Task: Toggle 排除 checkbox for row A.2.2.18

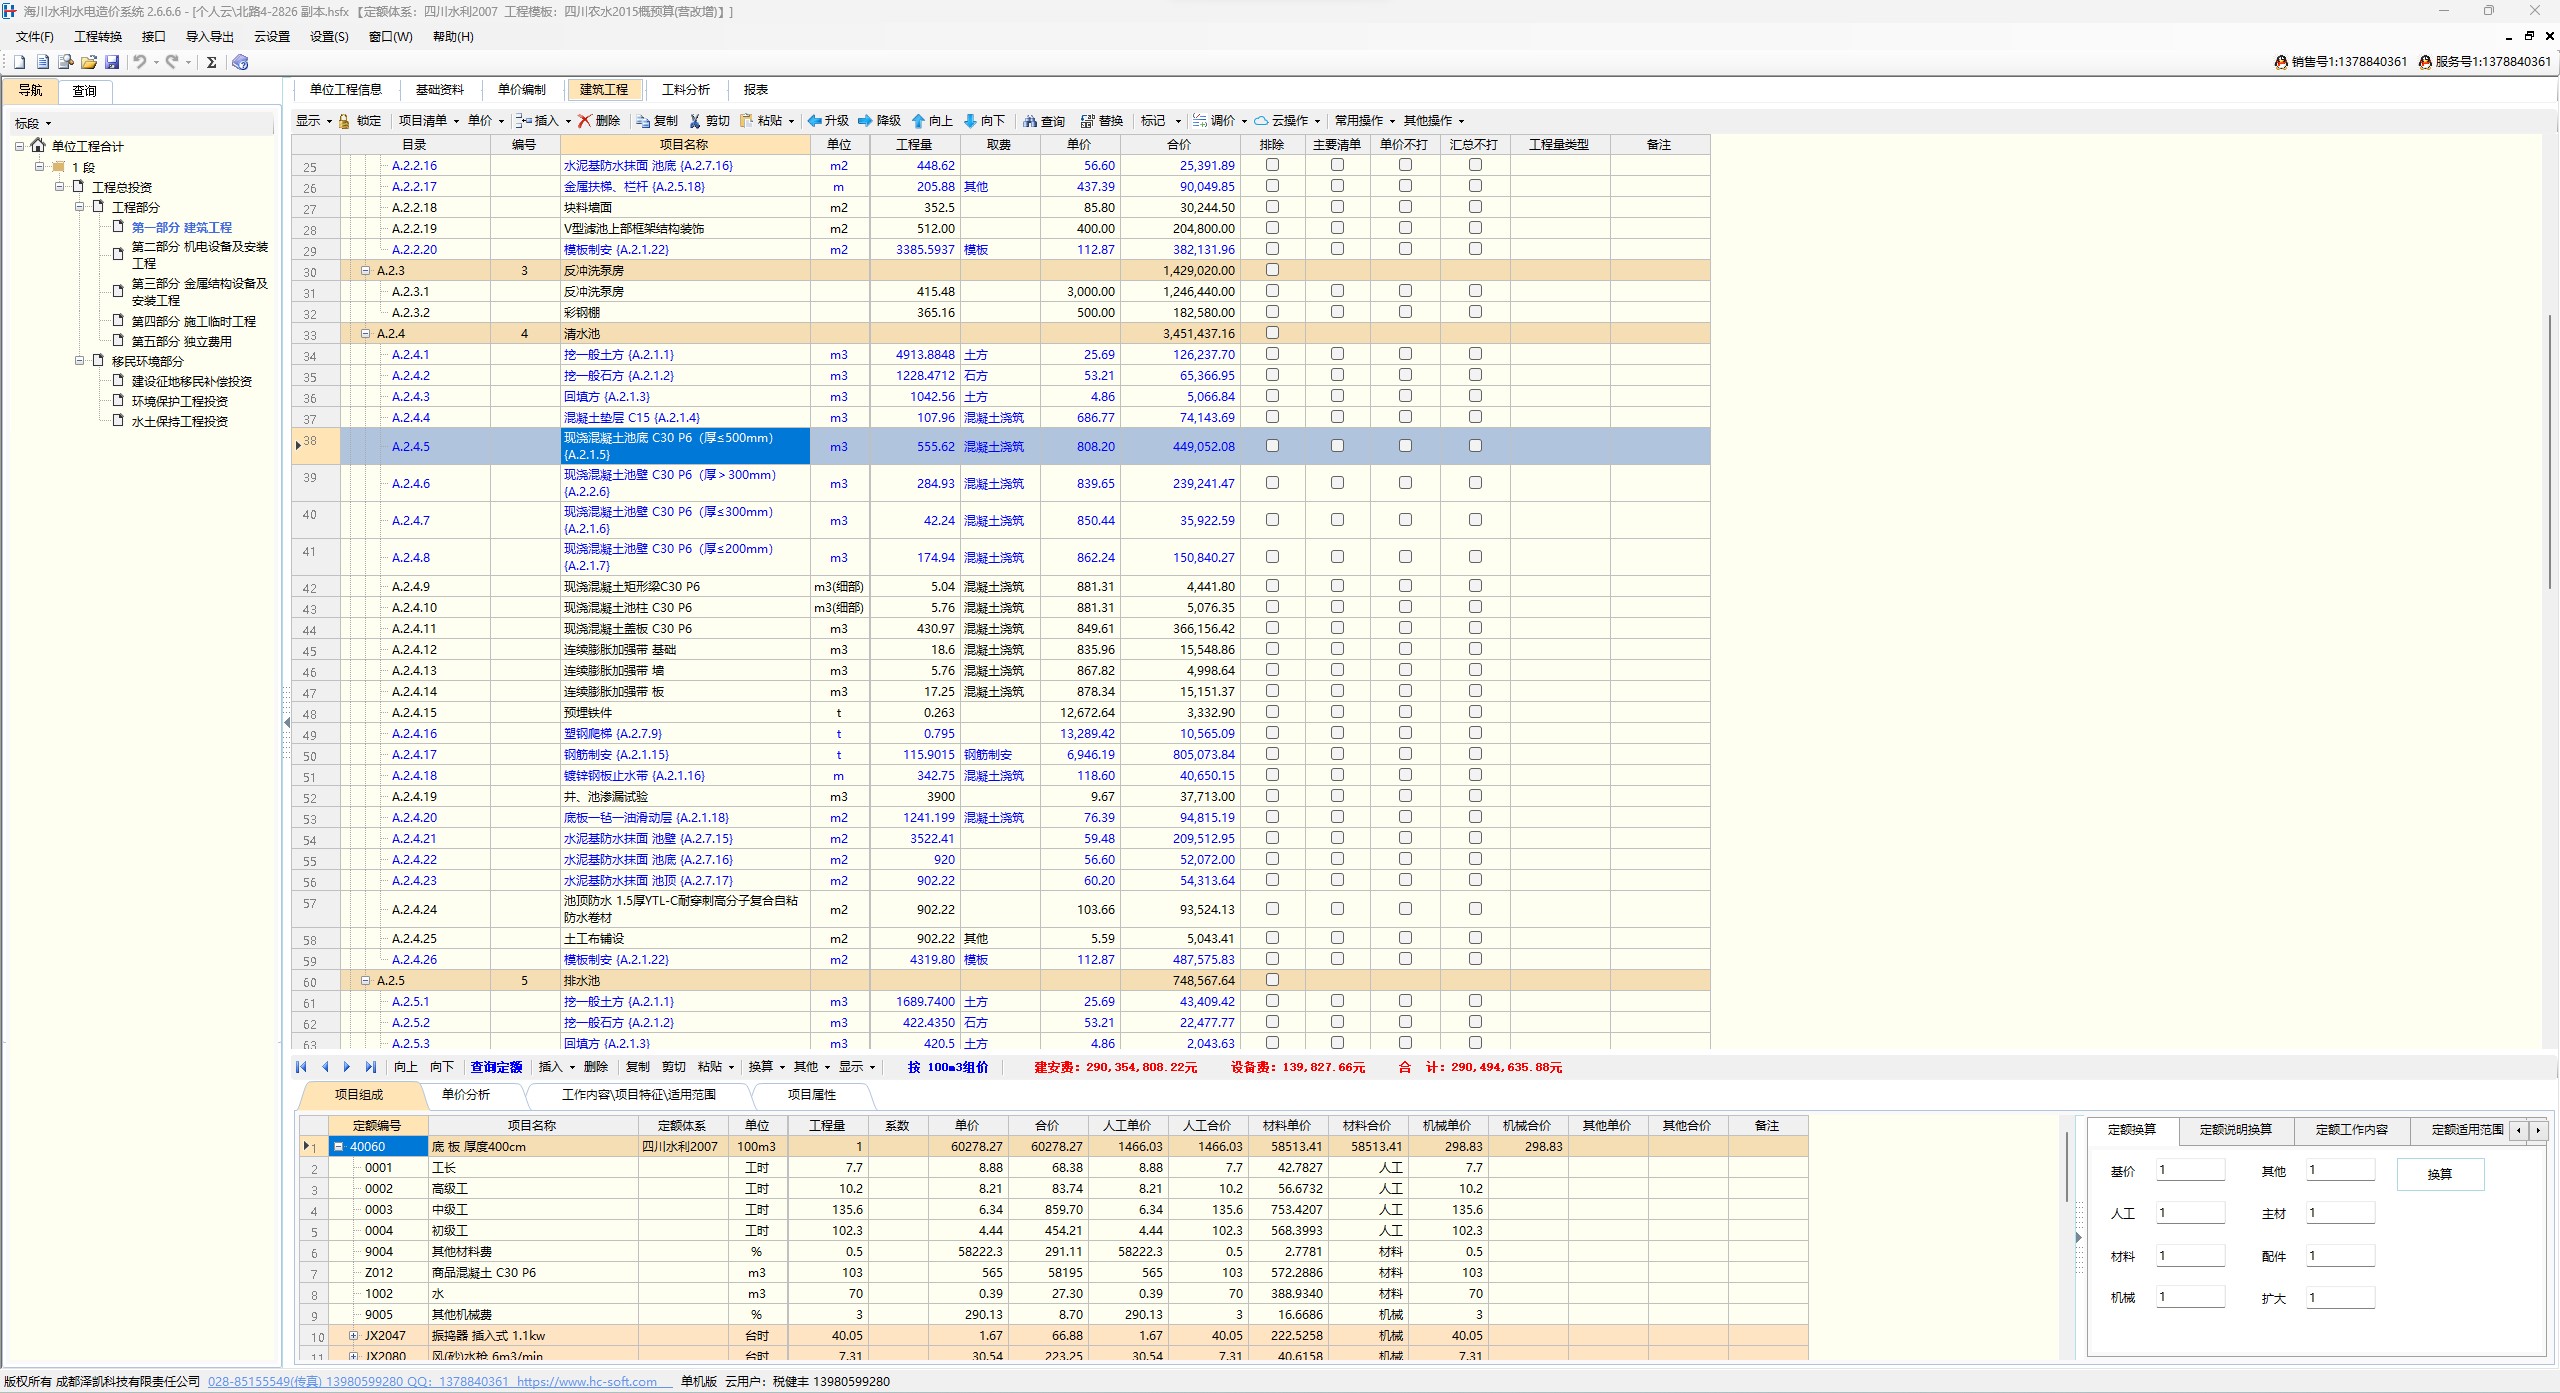Action: click(x=1272, y=207)
